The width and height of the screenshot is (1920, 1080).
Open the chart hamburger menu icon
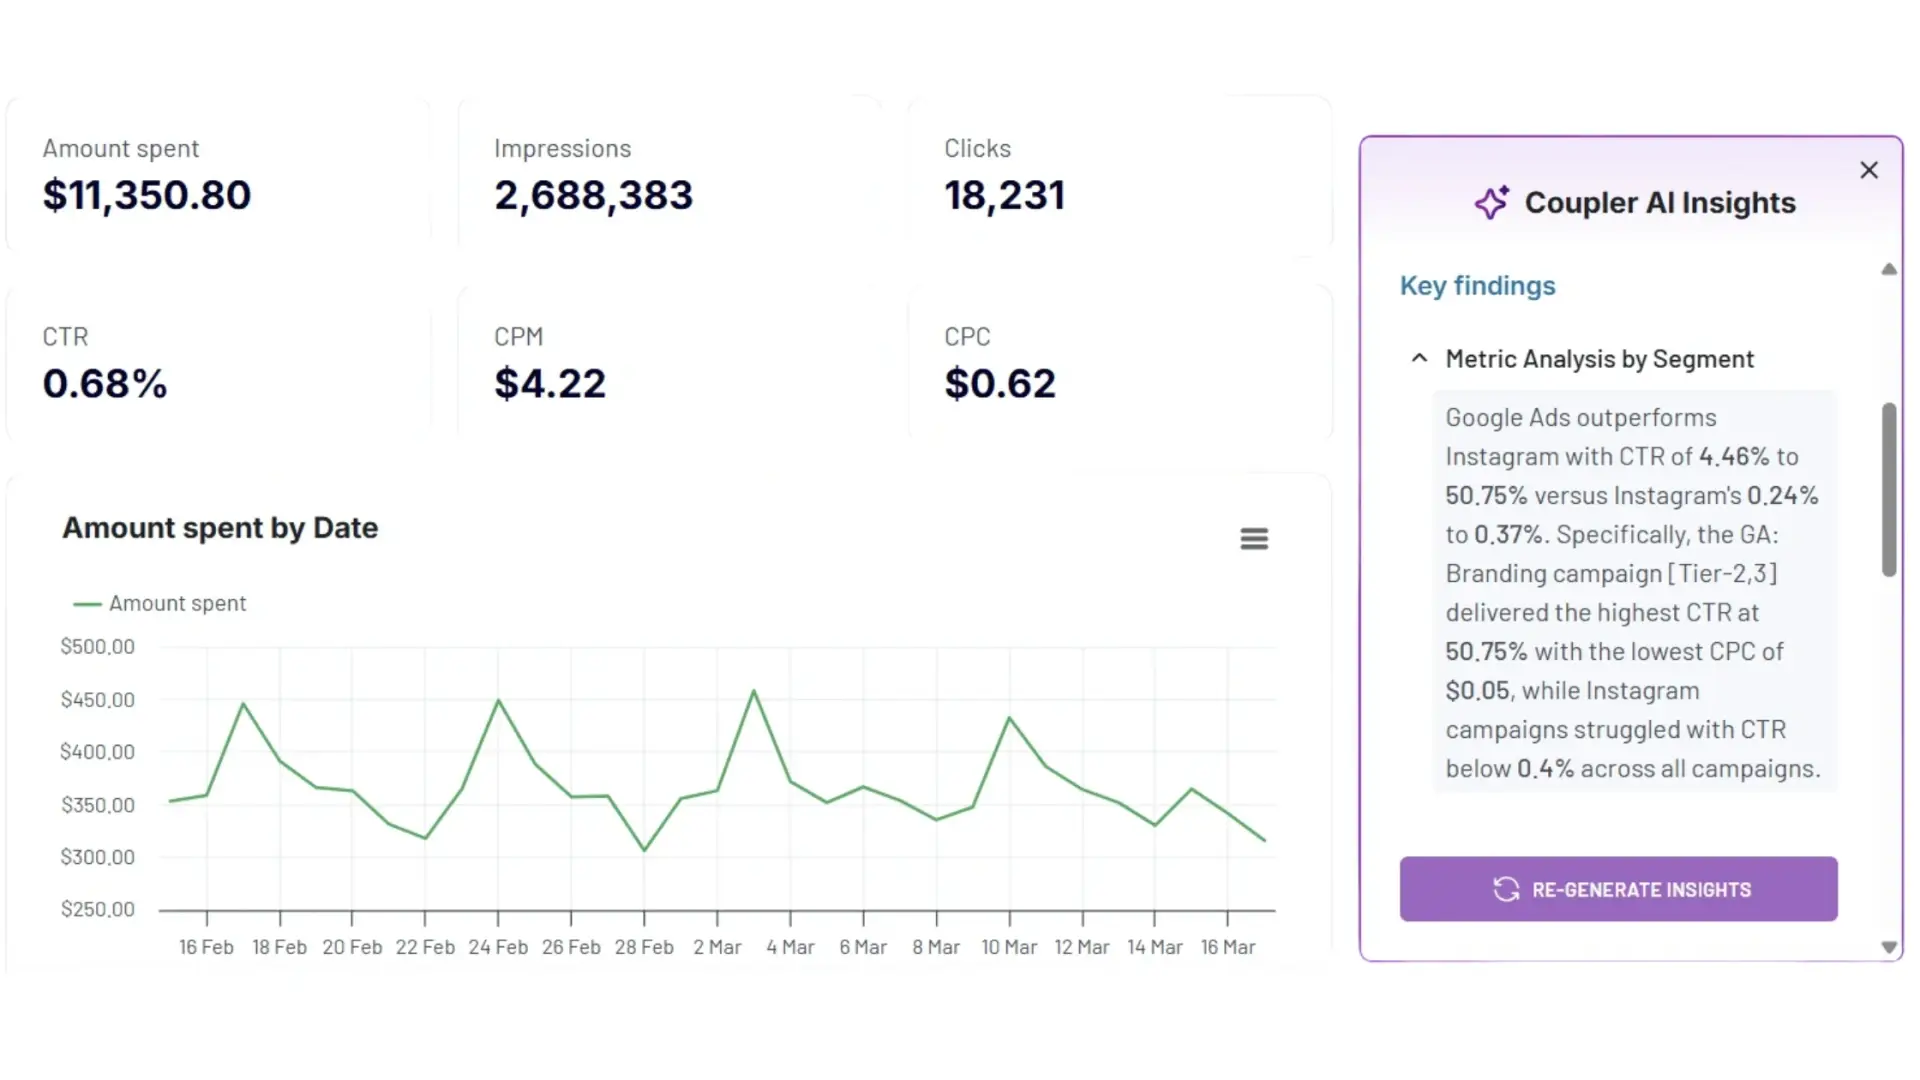click(1254, 539)
